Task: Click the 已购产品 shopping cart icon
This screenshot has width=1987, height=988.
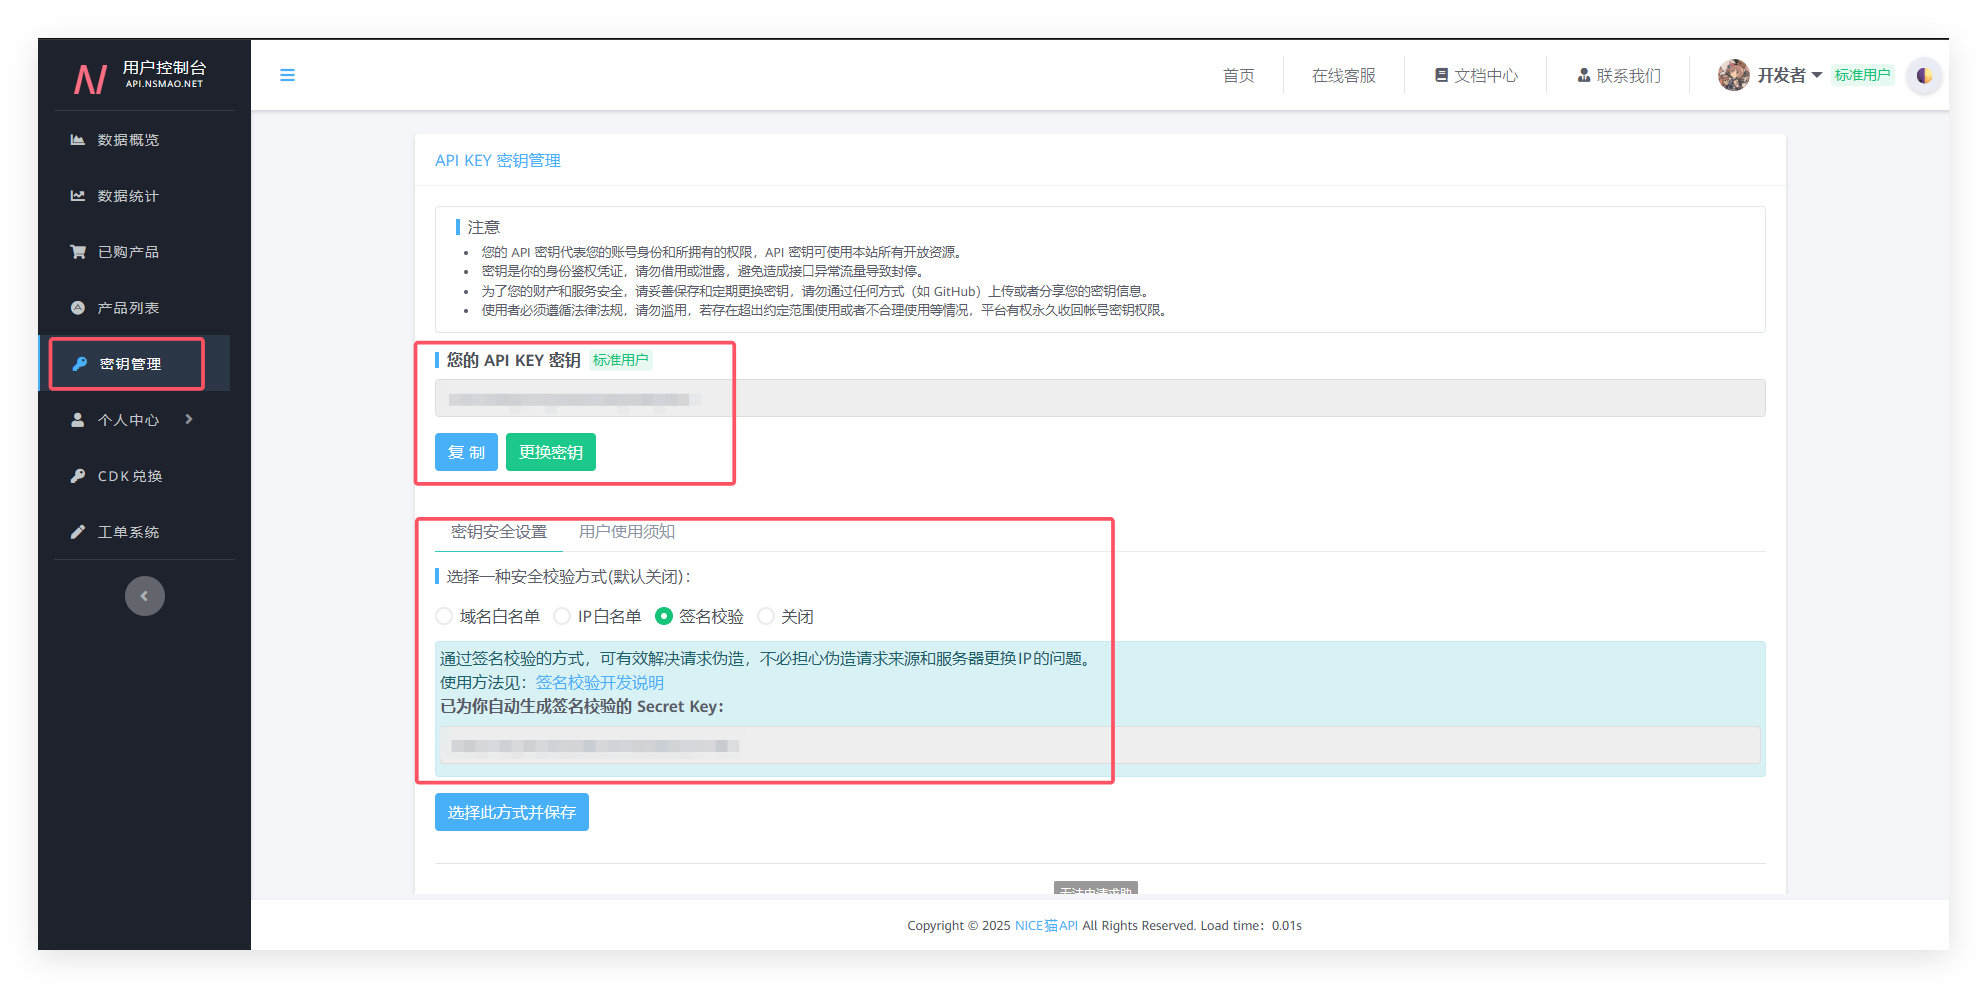Action: (78, 252)
